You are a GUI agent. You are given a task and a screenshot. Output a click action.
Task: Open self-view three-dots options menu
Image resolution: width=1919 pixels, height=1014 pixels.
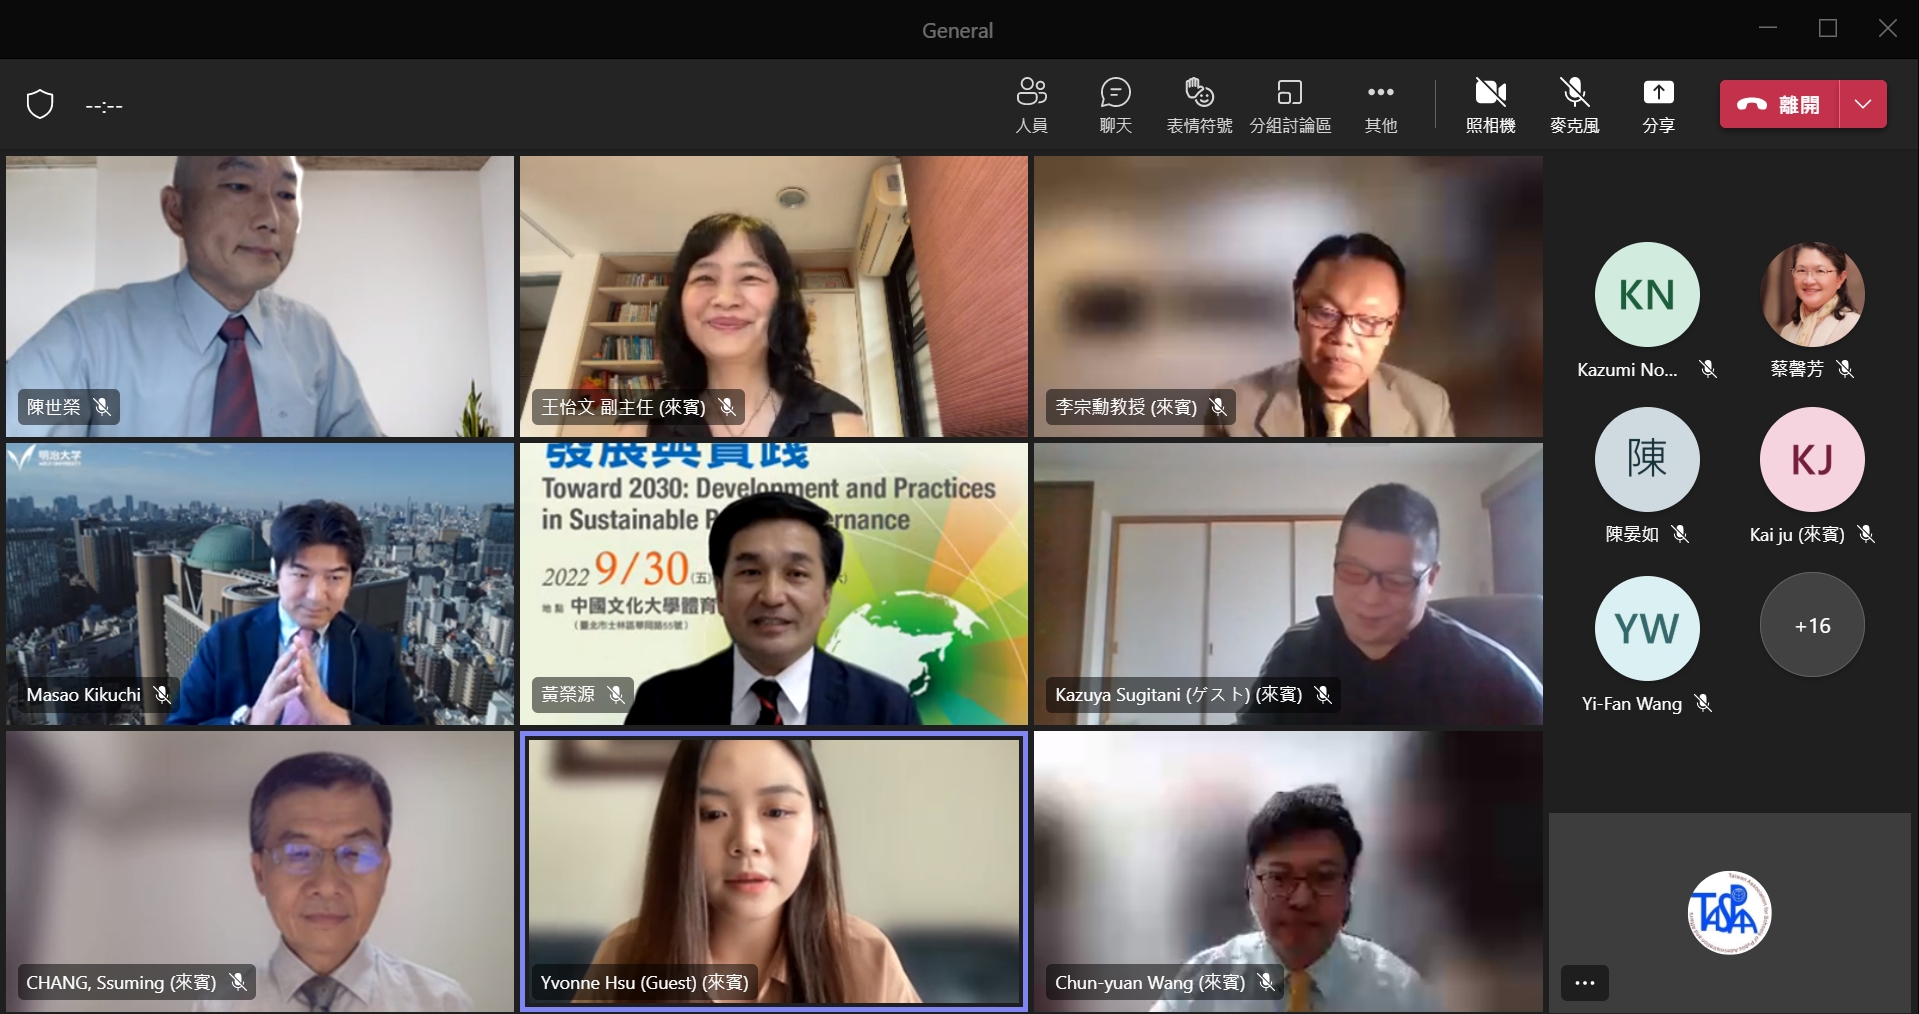click(x=1585, y=983)
